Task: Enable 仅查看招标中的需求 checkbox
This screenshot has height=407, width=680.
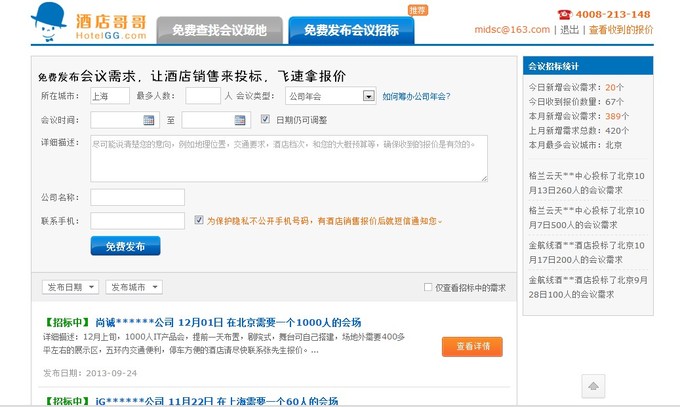Action: tap(428, 288)
